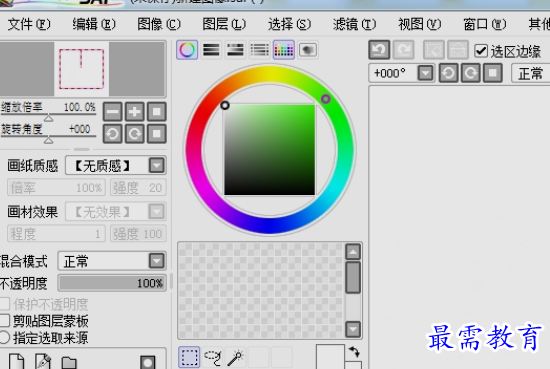Zoom out with navigator minus button
The width and height of the screenshot is (550, 369).
click(x=113, y=112)
